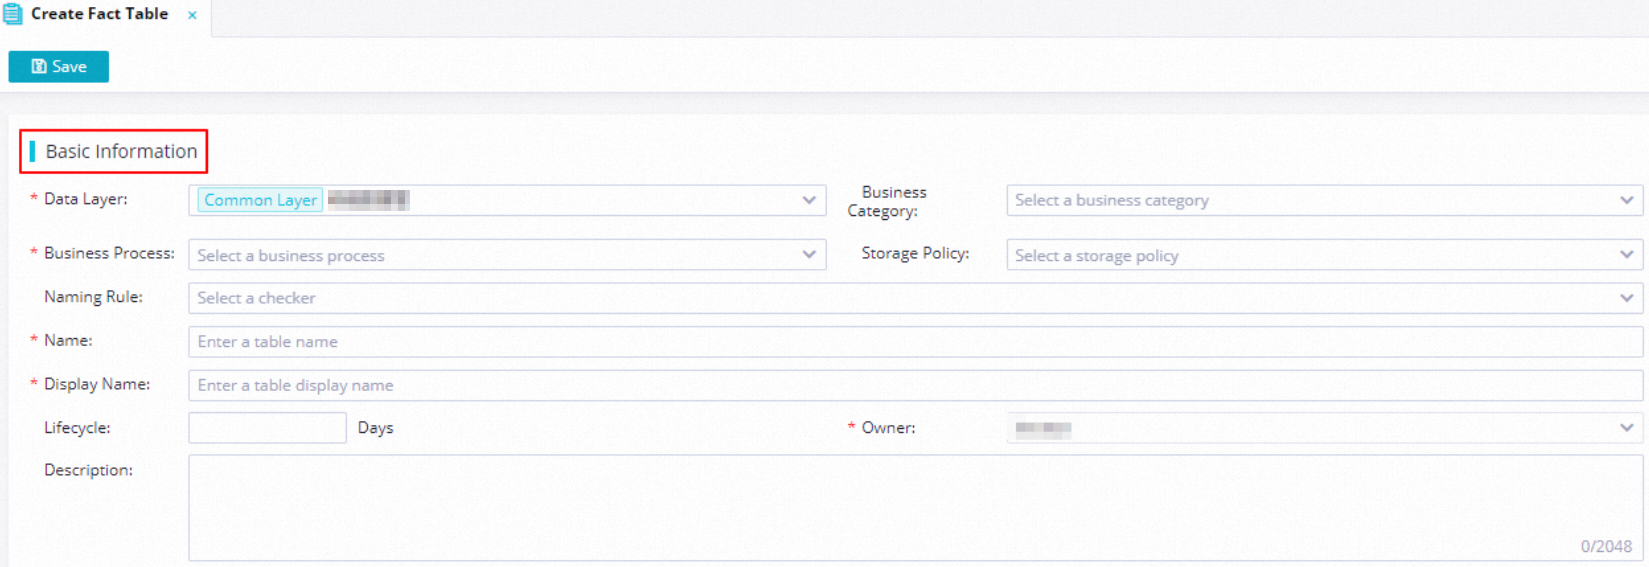Close the Create Fact Table tab

click(x=192, y=15)
